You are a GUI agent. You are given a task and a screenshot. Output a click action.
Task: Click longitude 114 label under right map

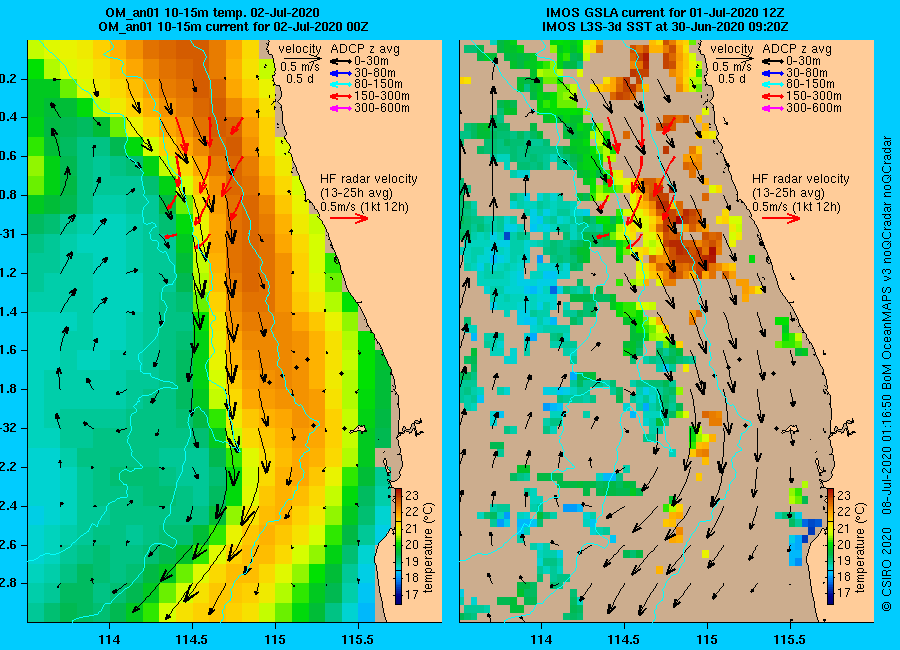(x=541, y=640)
